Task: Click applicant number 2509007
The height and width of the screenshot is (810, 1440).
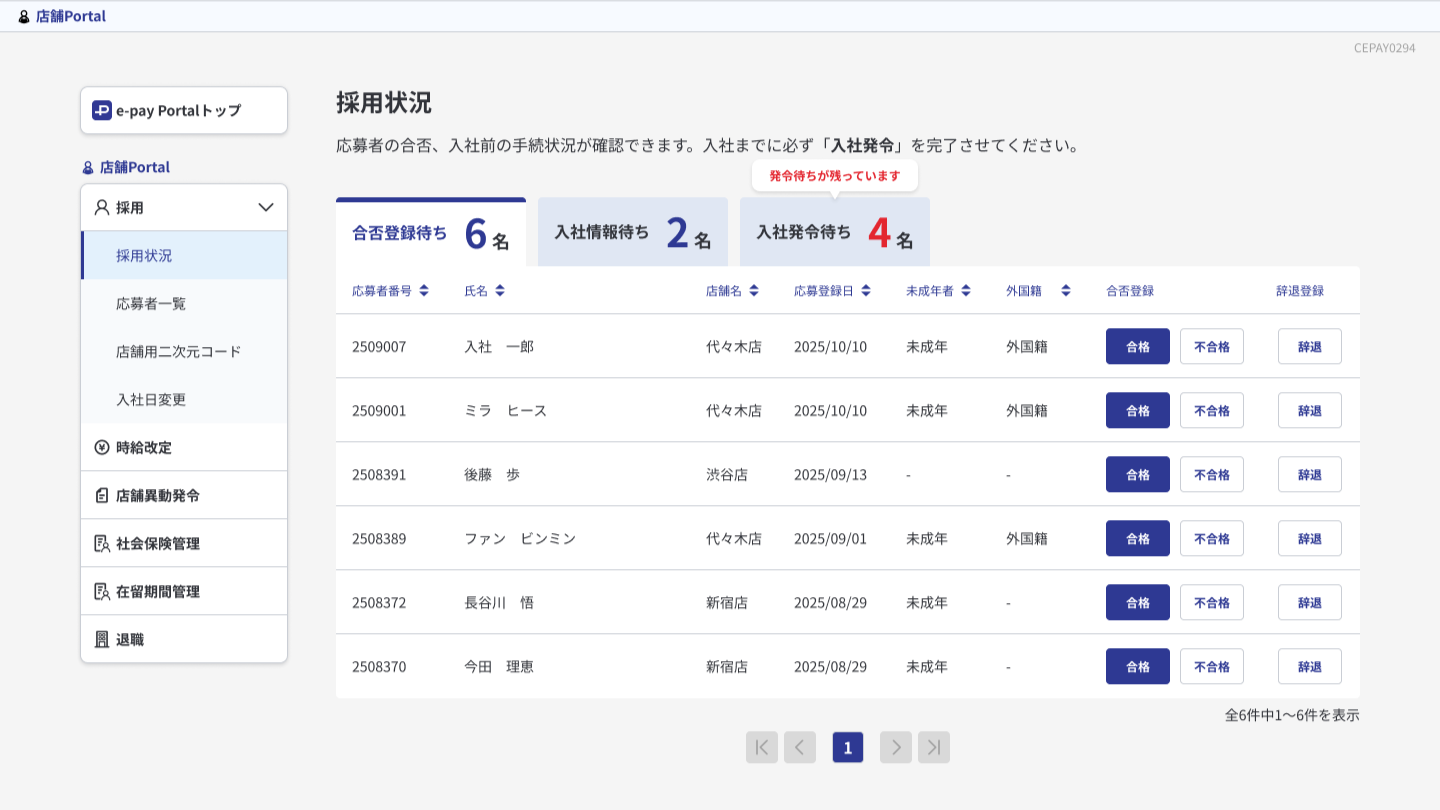Action: 379,347
